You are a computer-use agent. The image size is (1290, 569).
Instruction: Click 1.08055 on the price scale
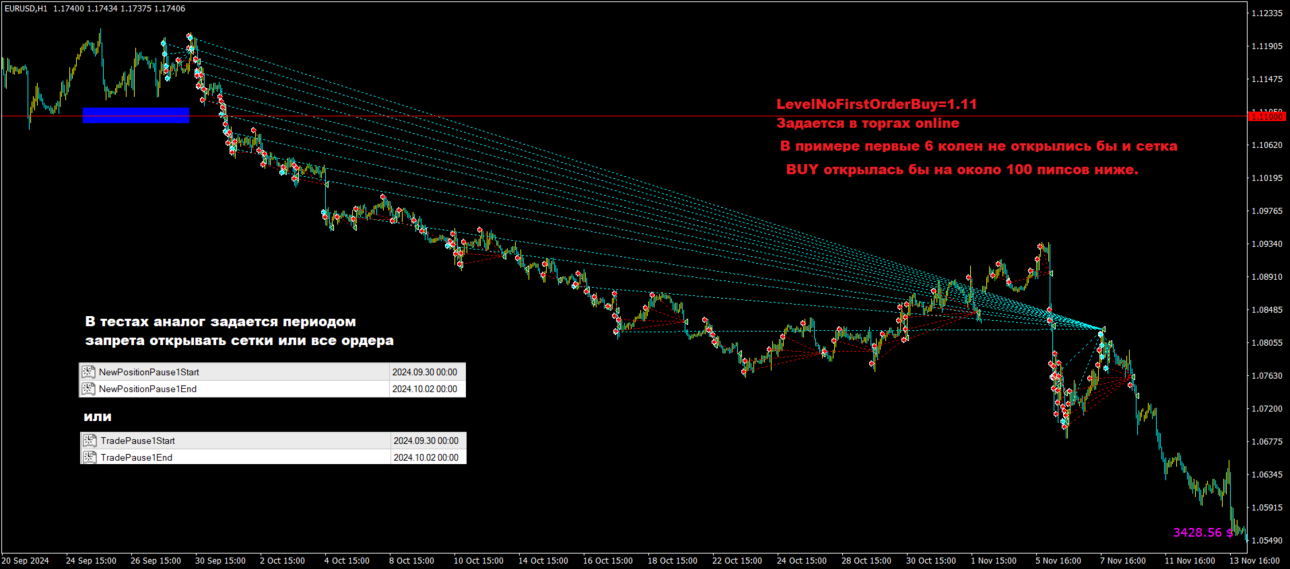(x=1267, y=343)
